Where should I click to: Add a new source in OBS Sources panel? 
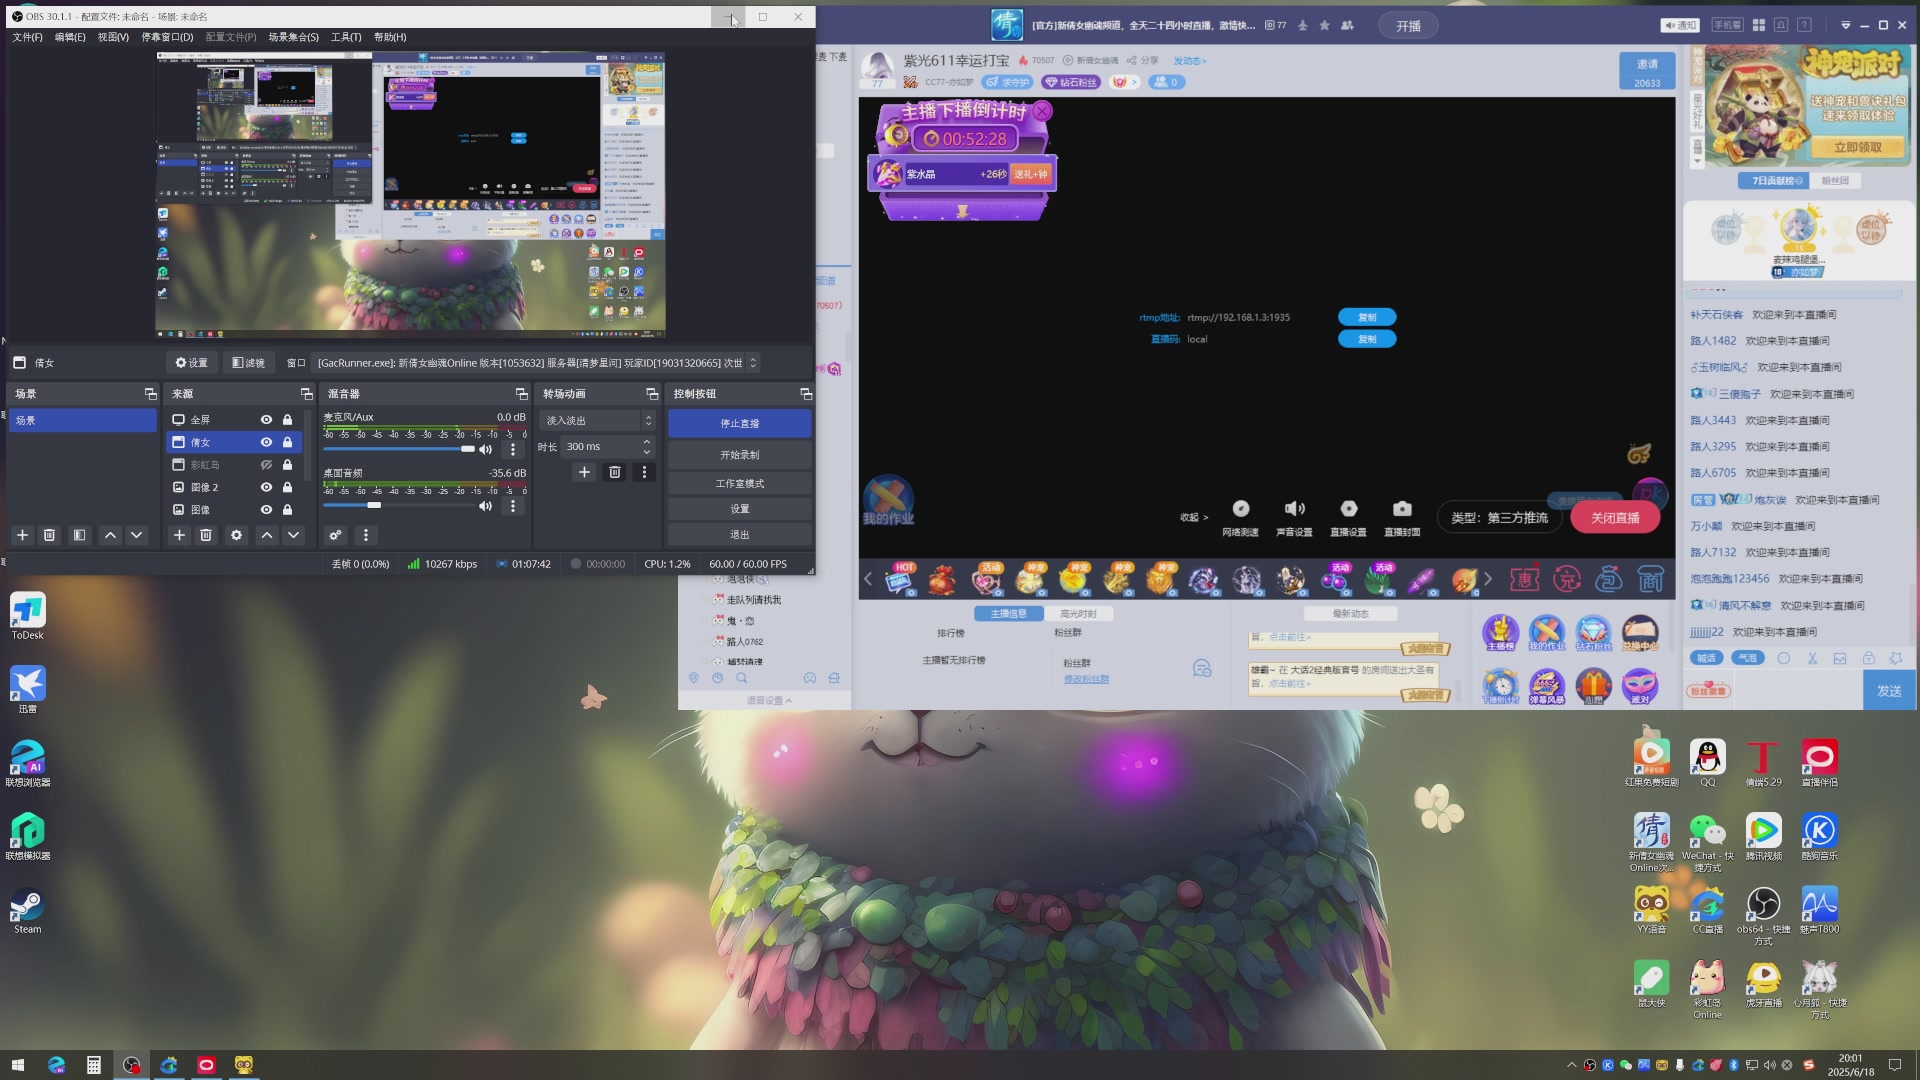(x=179, y=535)
